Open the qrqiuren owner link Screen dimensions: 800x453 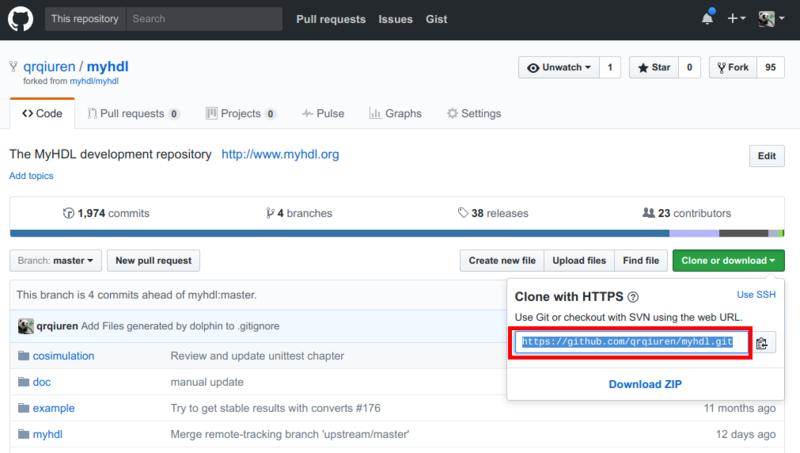(x=49, y=66)
